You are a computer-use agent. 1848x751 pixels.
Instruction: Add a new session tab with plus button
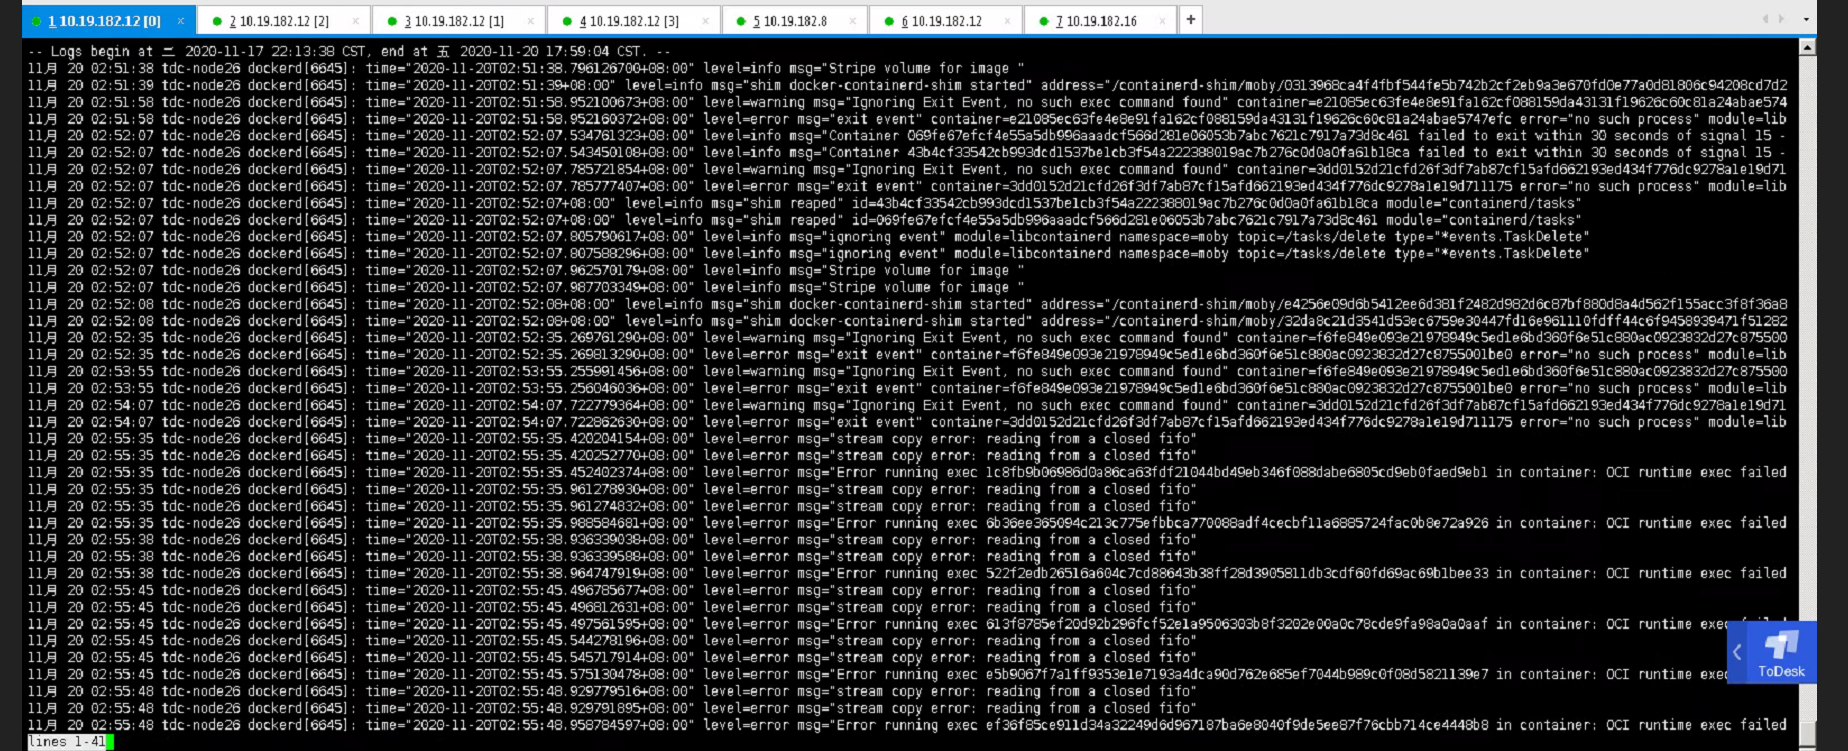pyautogui.click(x=1190, y=20)
